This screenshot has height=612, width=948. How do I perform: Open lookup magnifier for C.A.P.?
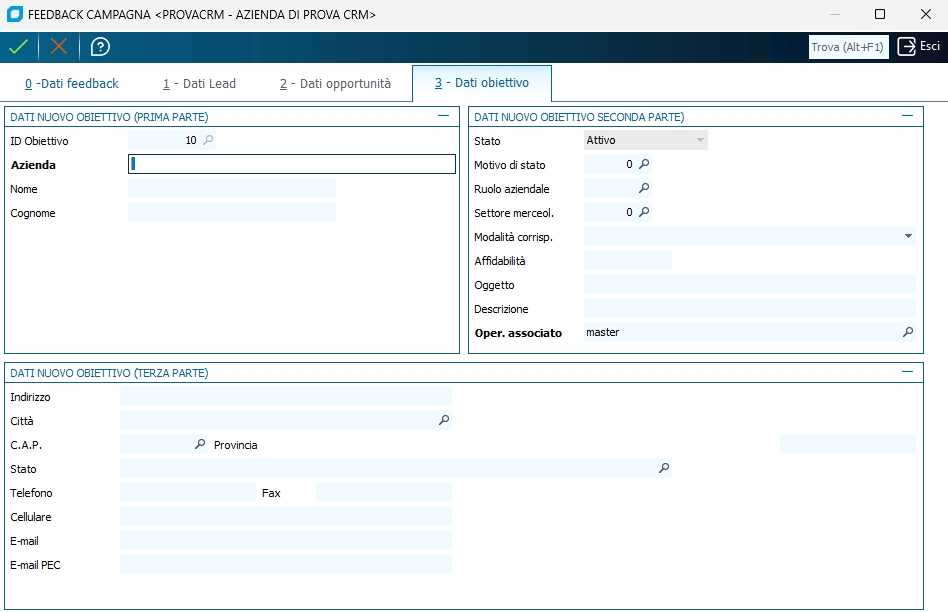200,444
